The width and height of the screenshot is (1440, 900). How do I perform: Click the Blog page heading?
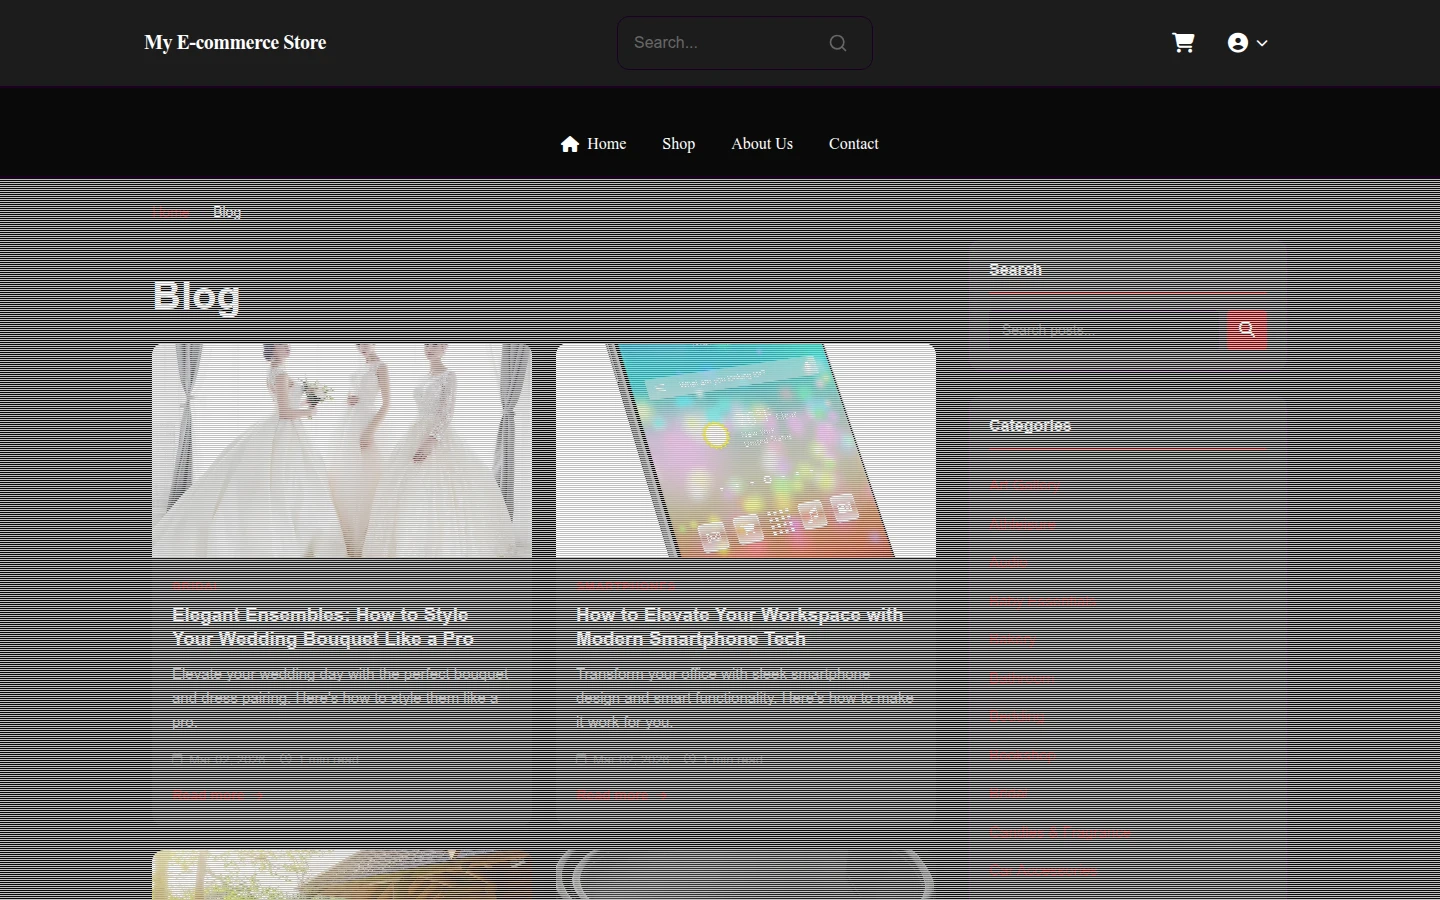[197, 296]
